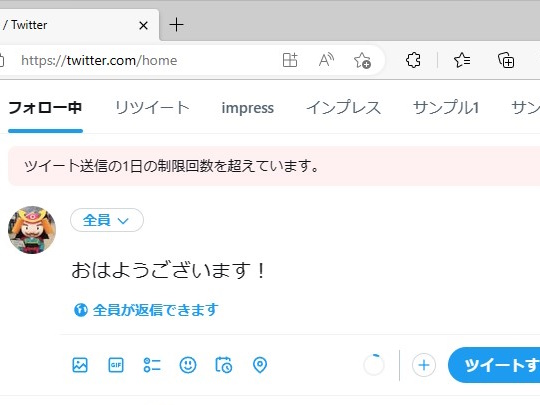Switch to the リツイート tab
Viewport: 540px width, 405px height.
pyautogui.click(x=152, y=108)
